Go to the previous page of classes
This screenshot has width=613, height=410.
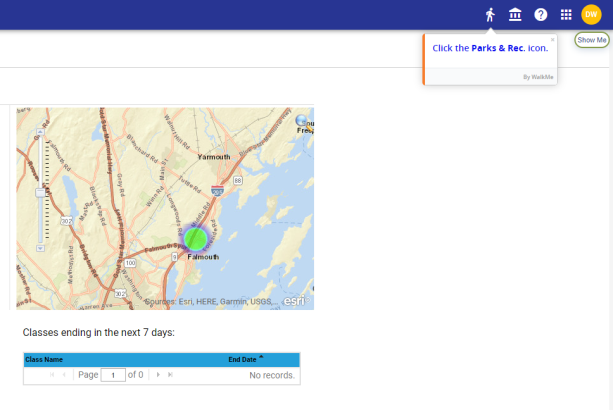pyautogui.click(x=65, y=375)
